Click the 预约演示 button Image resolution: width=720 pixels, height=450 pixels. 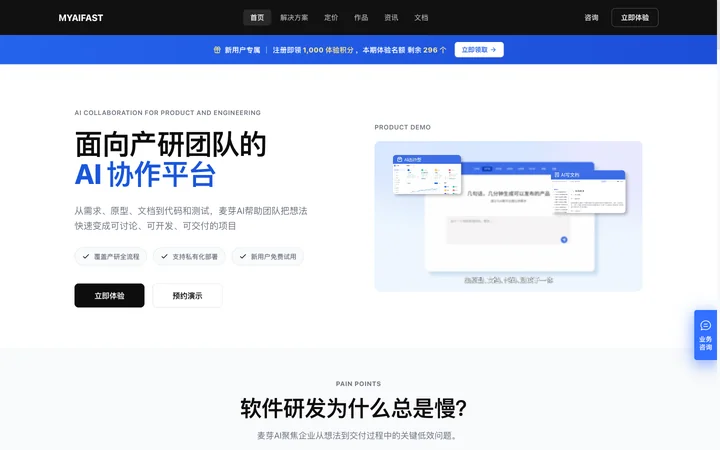point(187,295)
